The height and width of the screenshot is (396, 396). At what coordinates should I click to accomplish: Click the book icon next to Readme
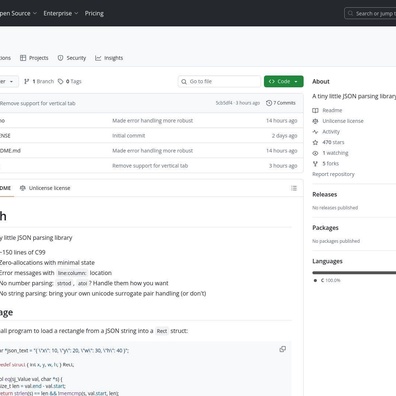pos(315,110)
